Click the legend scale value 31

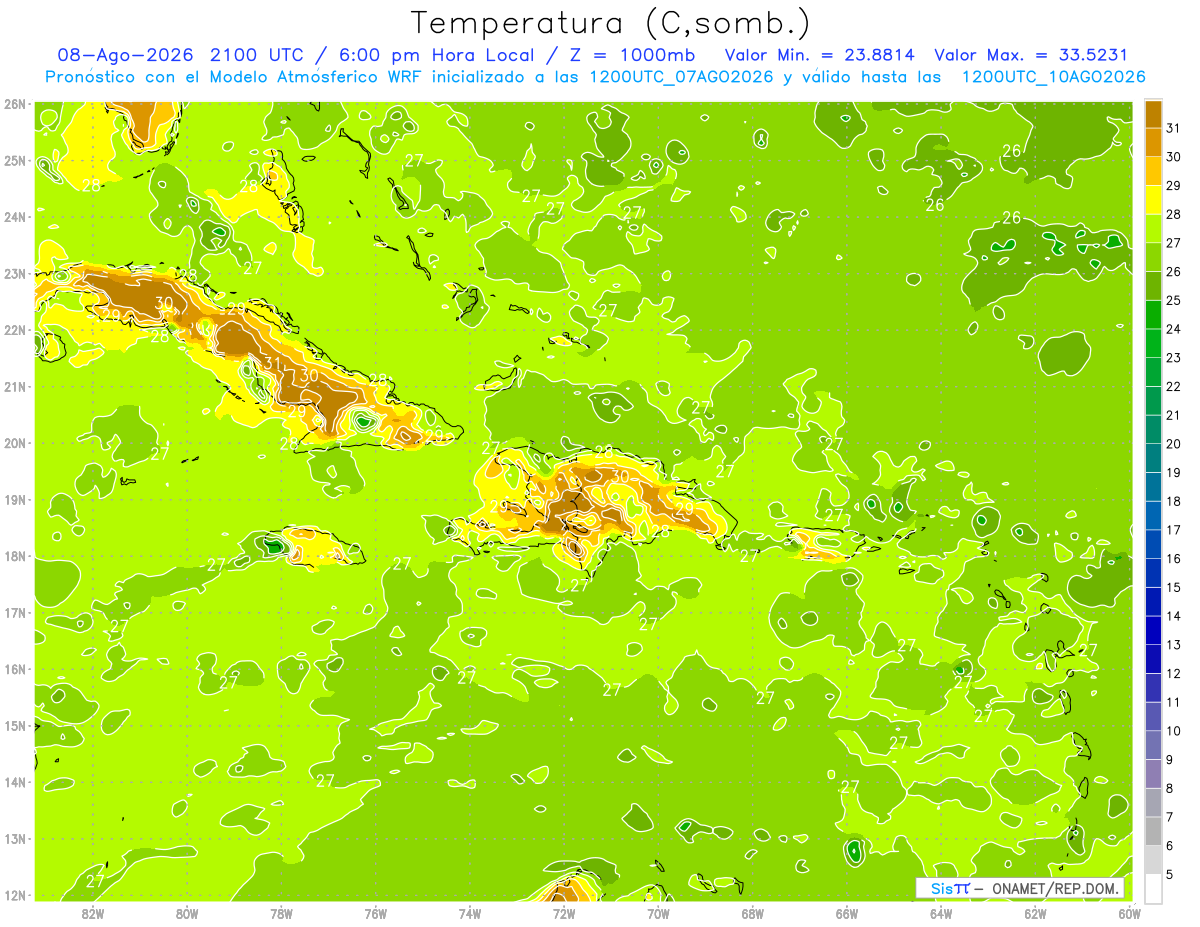point(1174,128)
